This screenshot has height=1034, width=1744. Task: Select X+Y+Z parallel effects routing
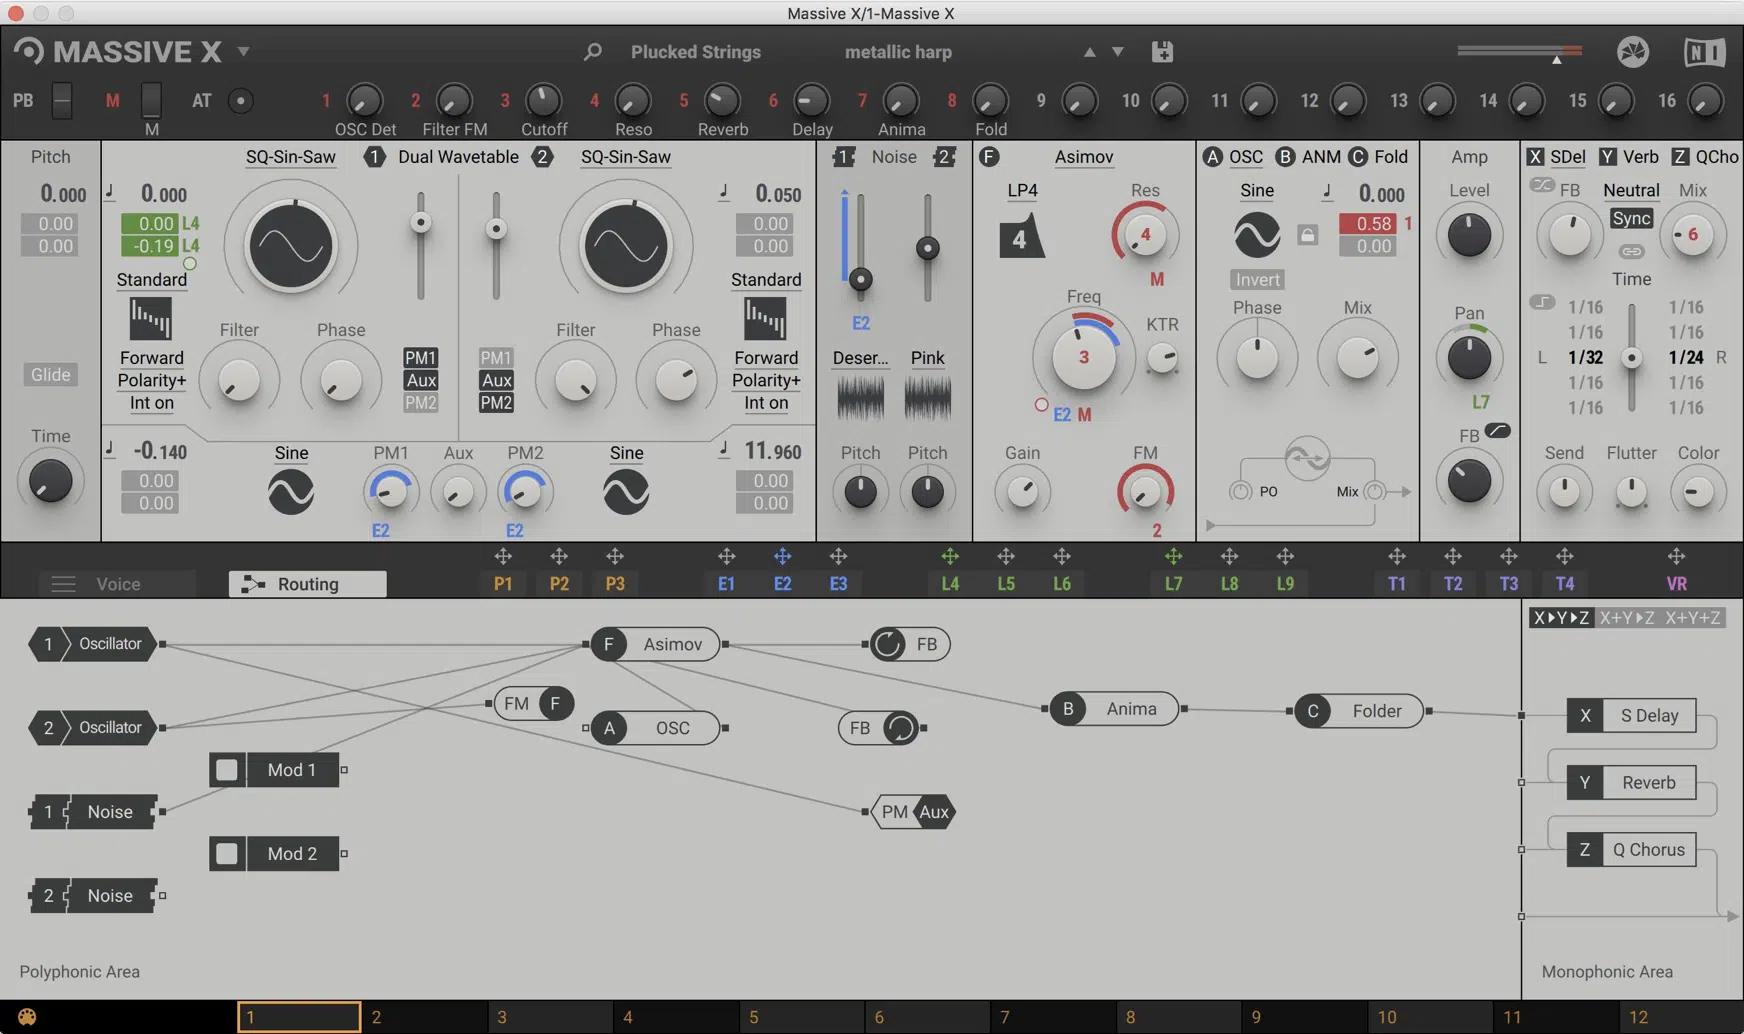click(x=1692, y=618)
